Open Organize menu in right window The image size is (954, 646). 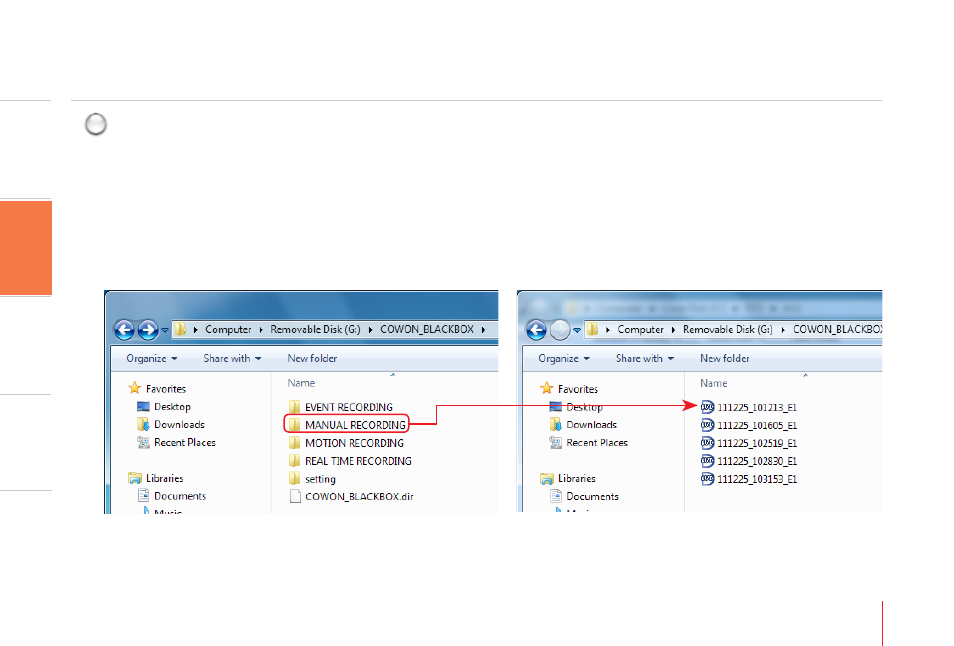point(564,358)
